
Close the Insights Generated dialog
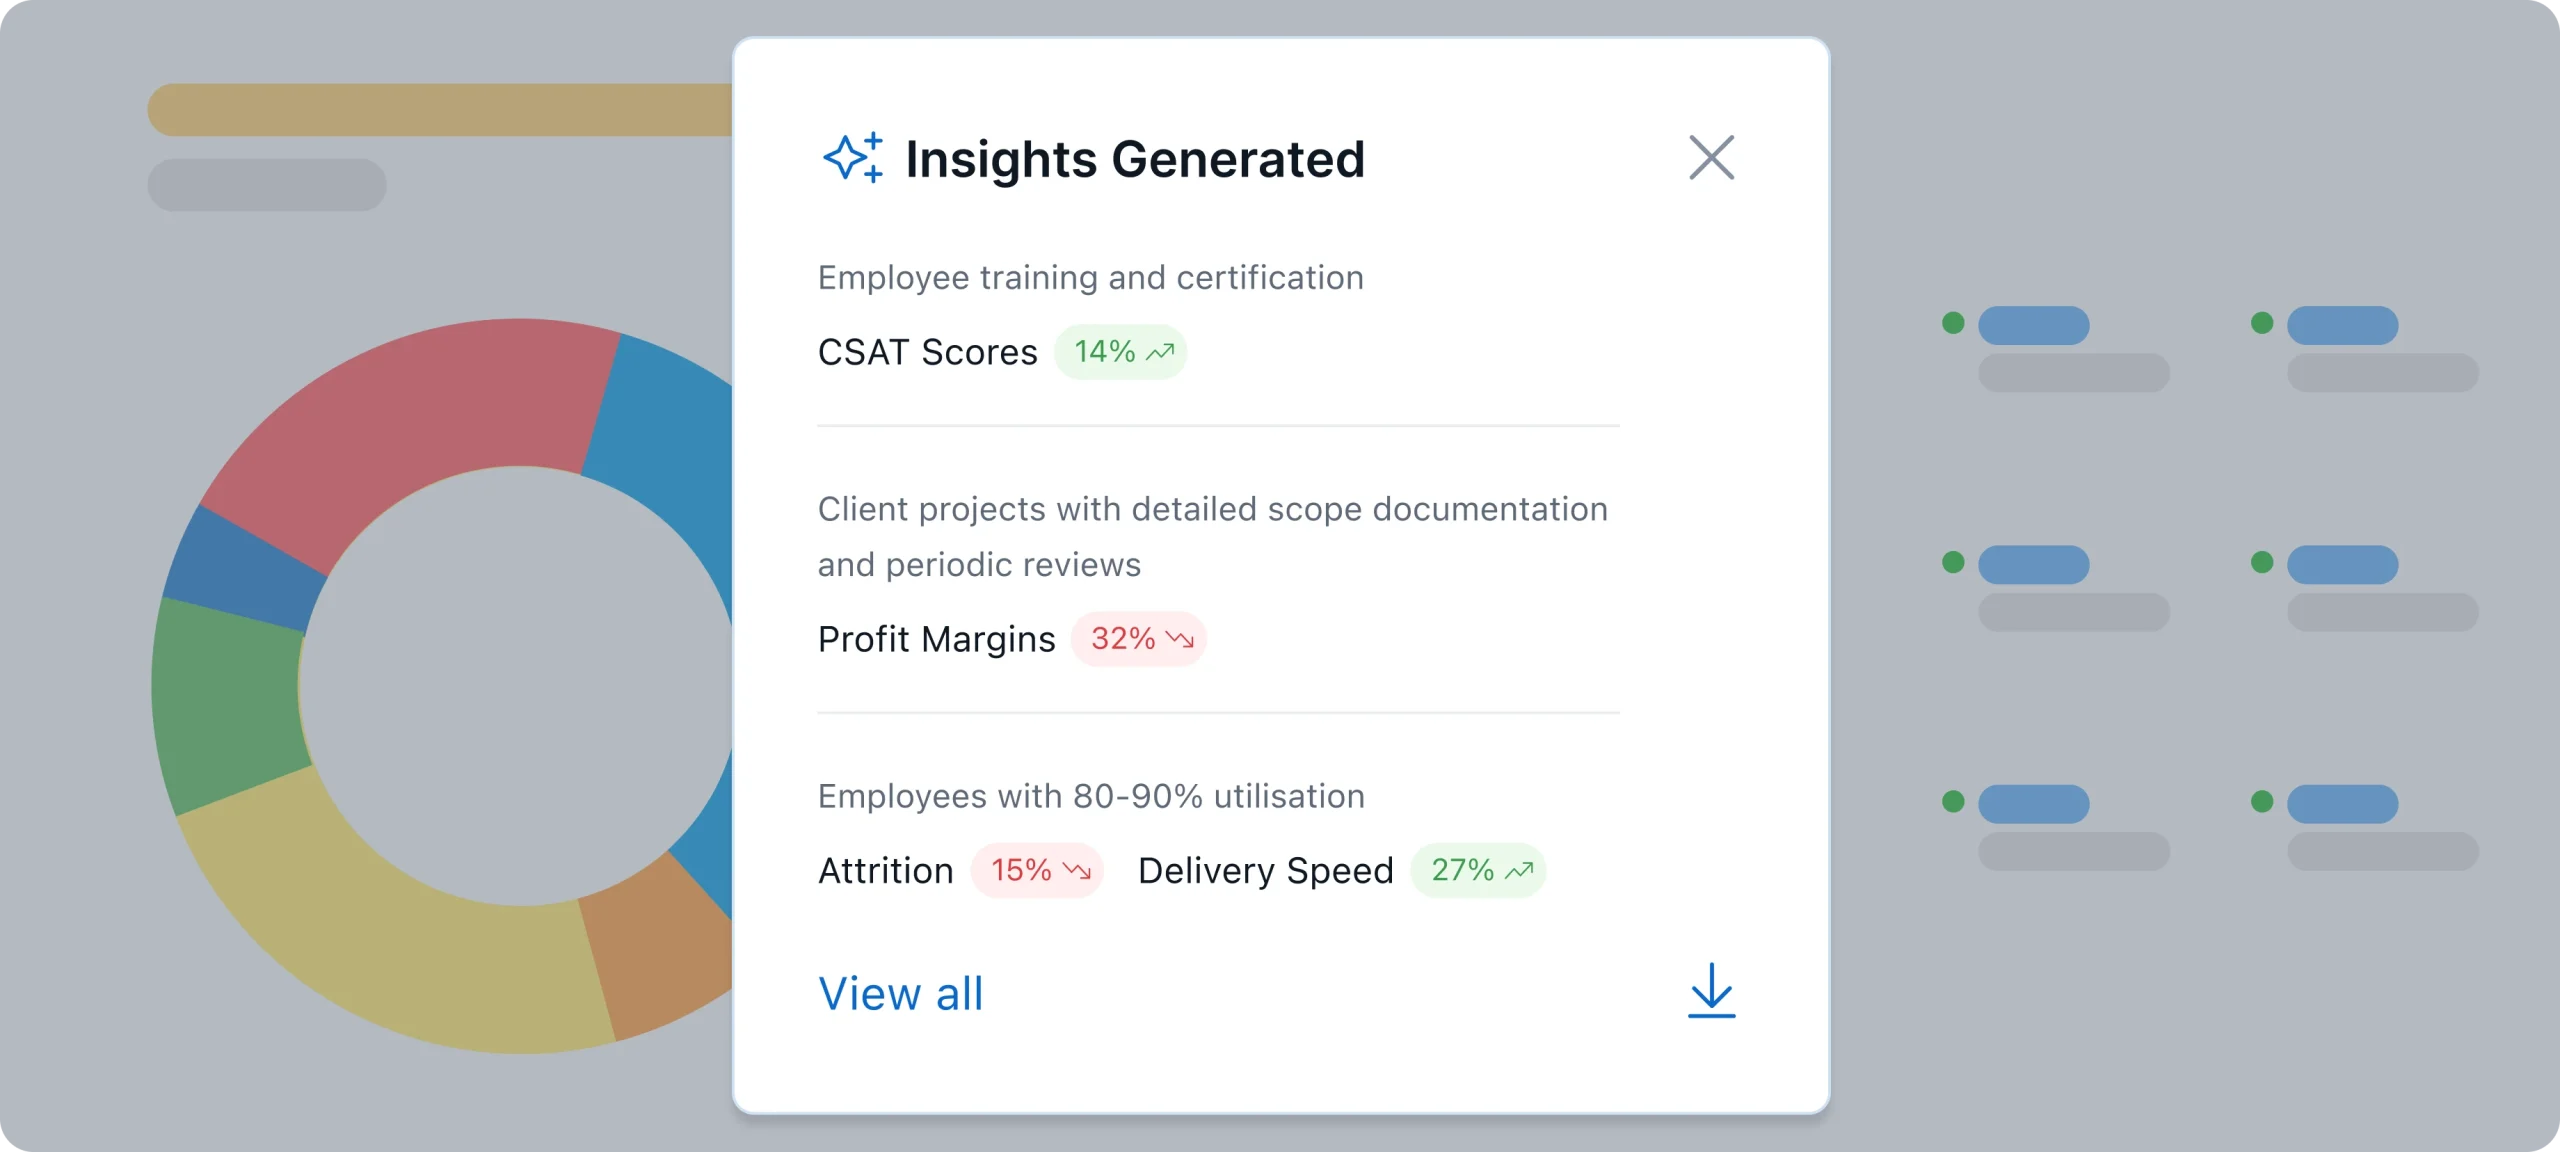coord(1711,158)
